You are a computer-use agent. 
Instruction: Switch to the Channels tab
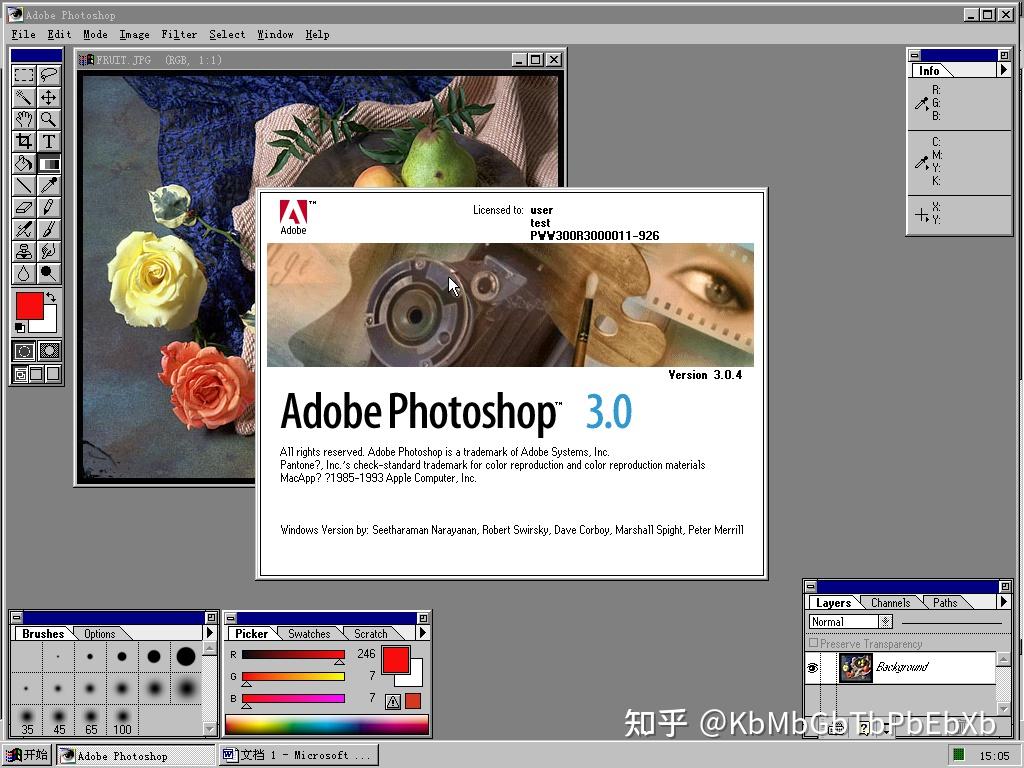click(x=889, y=602)
